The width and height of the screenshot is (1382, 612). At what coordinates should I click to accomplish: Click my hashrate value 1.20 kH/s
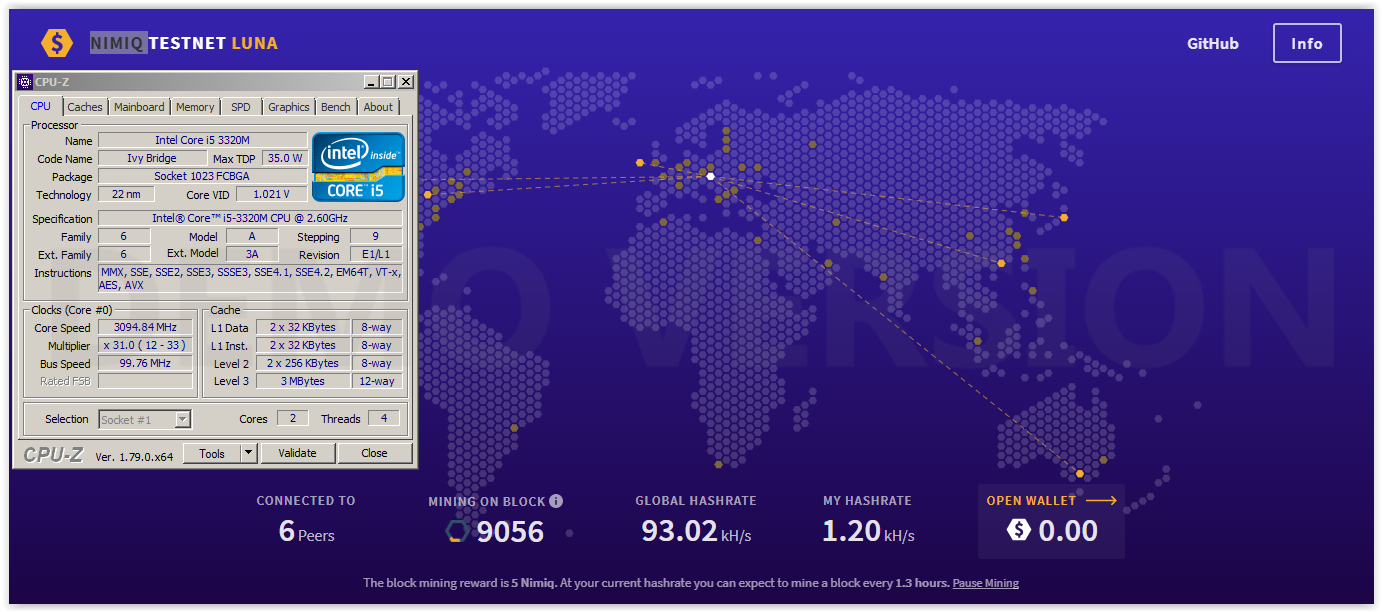coord(868,531)
